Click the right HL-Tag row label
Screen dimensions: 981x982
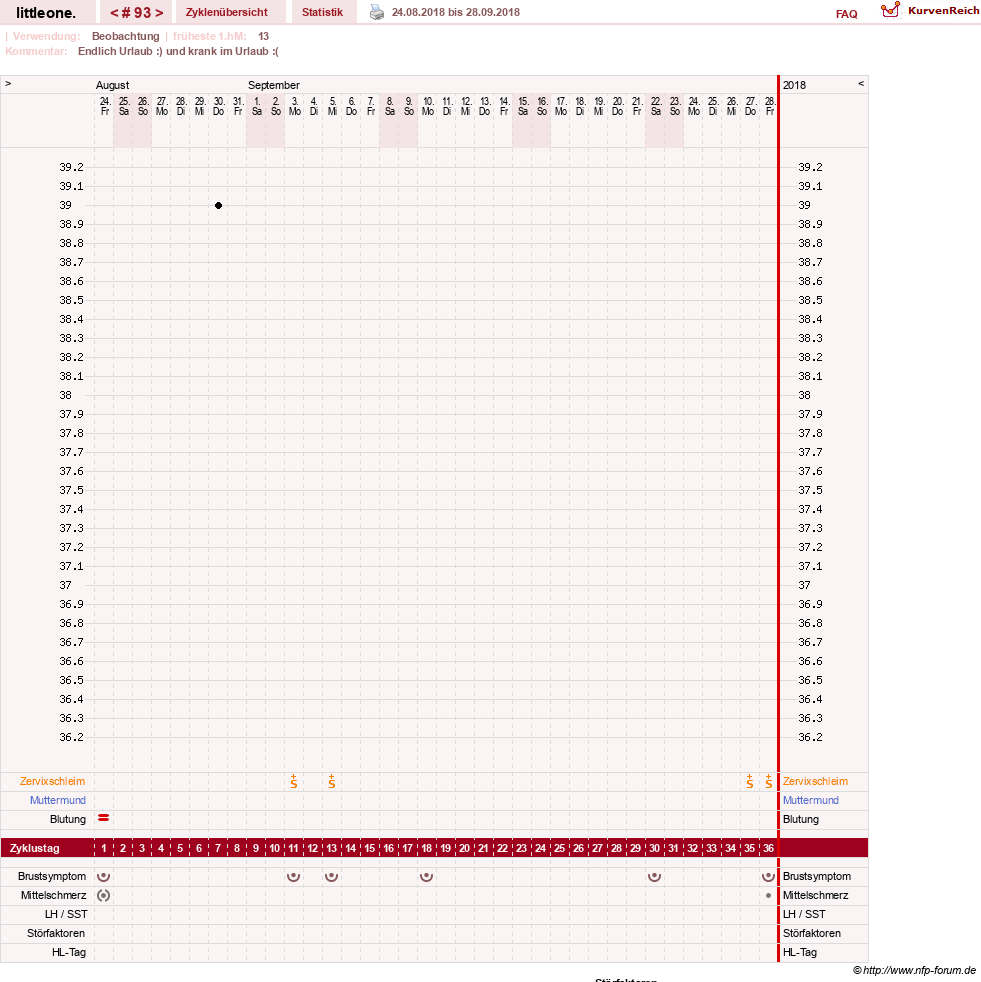[800, 952]
